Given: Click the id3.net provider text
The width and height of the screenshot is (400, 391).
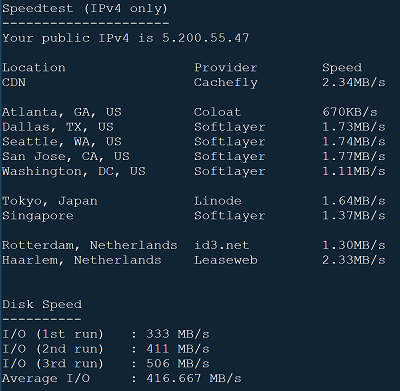Looking at the screenshot, I should (x=222, y=245).
